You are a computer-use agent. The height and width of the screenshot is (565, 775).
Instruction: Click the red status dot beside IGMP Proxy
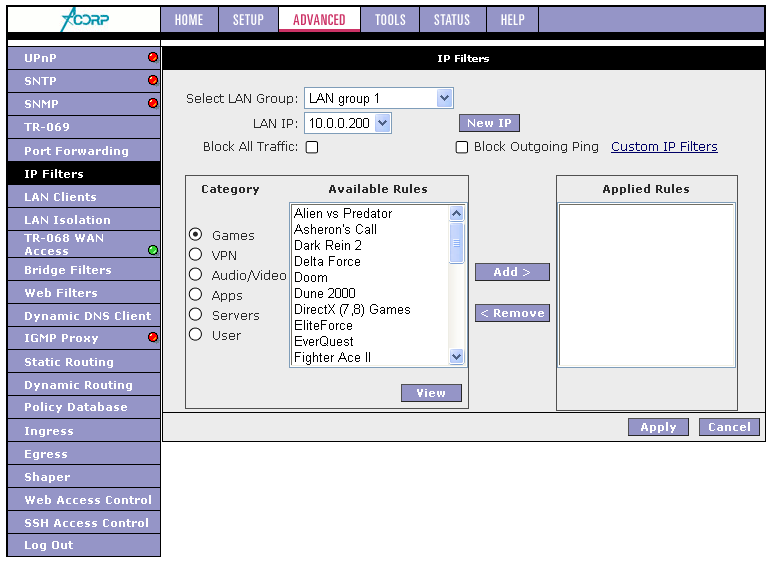tap(153, 337)
